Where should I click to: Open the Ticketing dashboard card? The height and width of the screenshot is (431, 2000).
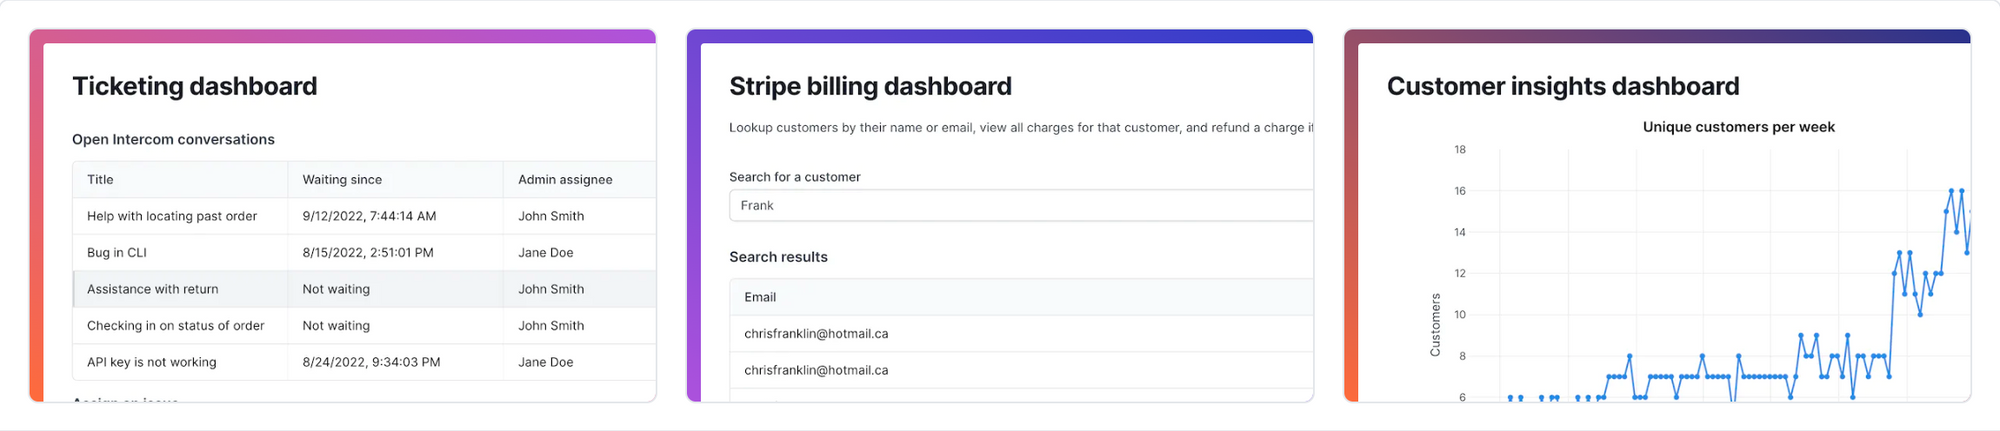pyautogui.click(x=343, y=216)
